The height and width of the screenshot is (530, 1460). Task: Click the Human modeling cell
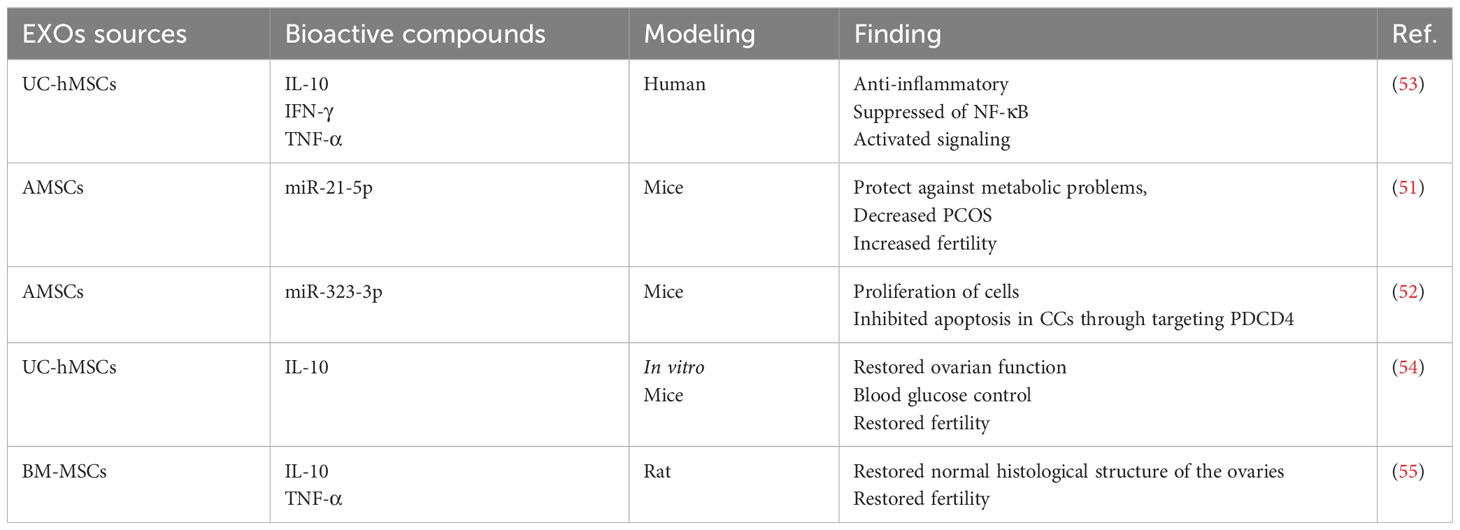[674, 84]
